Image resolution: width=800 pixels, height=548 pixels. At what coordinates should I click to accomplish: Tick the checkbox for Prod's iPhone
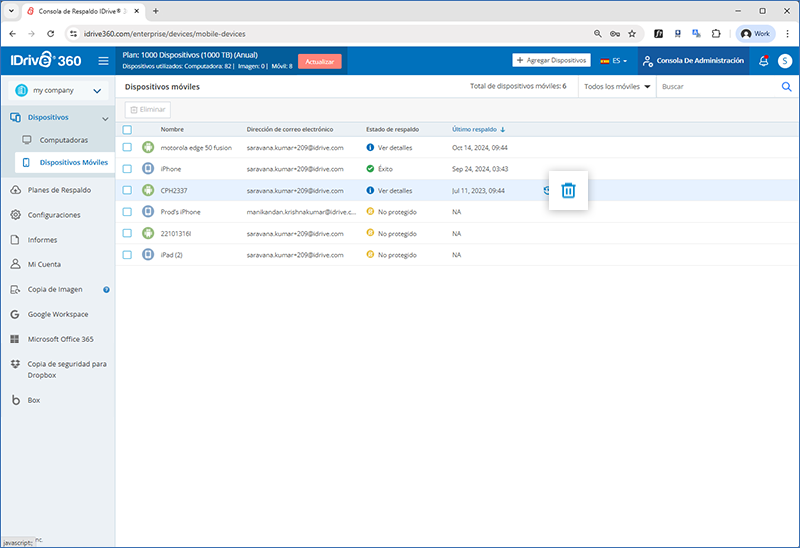[x=127, y=211]
